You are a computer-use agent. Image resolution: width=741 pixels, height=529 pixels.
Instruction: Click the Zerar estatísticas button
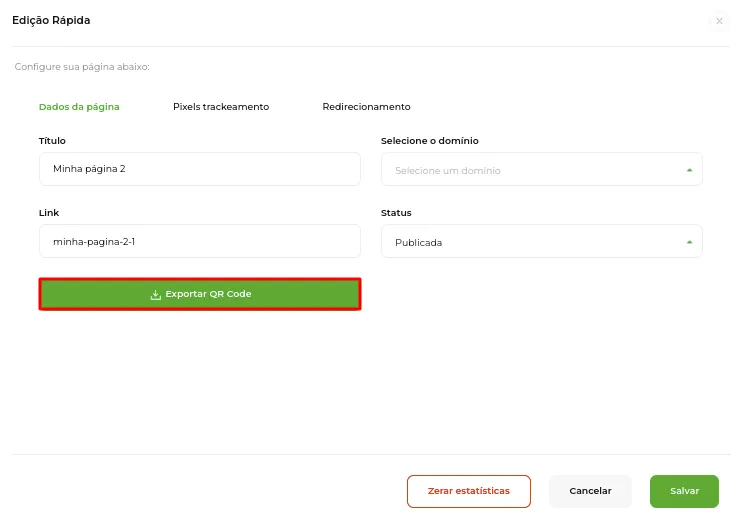point(468,491)
